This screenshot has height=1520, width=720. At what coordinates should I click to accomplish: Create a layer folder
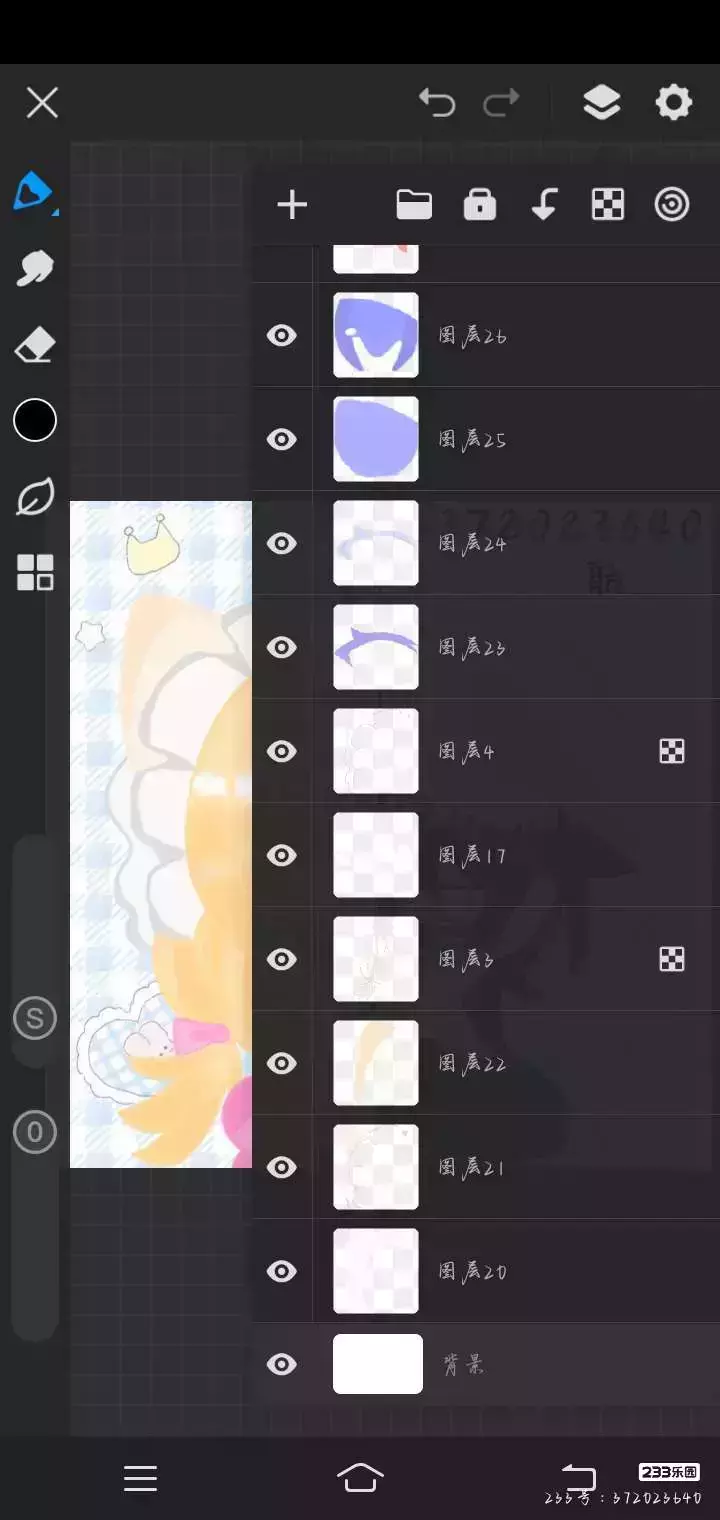(x=414, y=205)
